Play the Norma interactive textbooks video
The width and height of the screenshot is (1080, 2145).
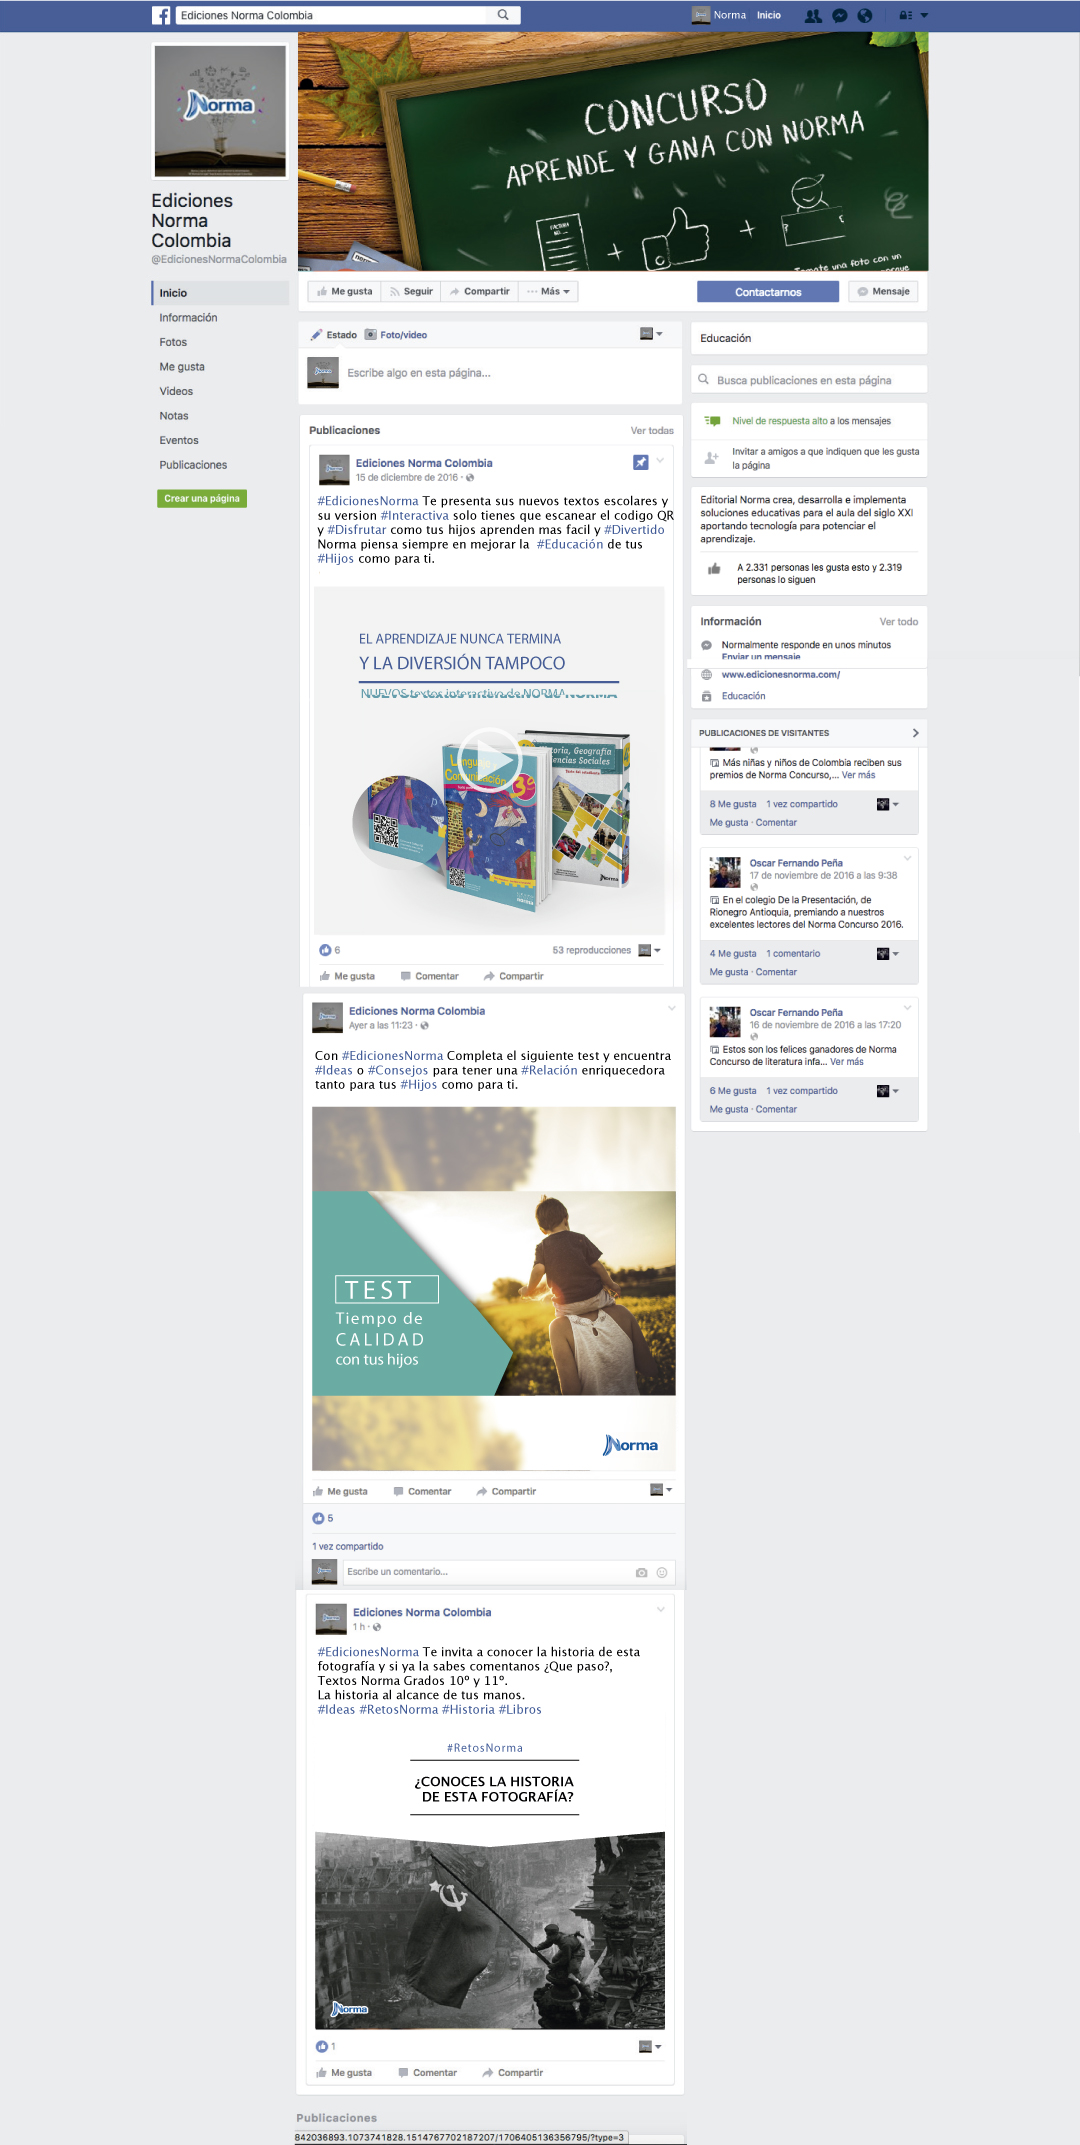(490, 762)
